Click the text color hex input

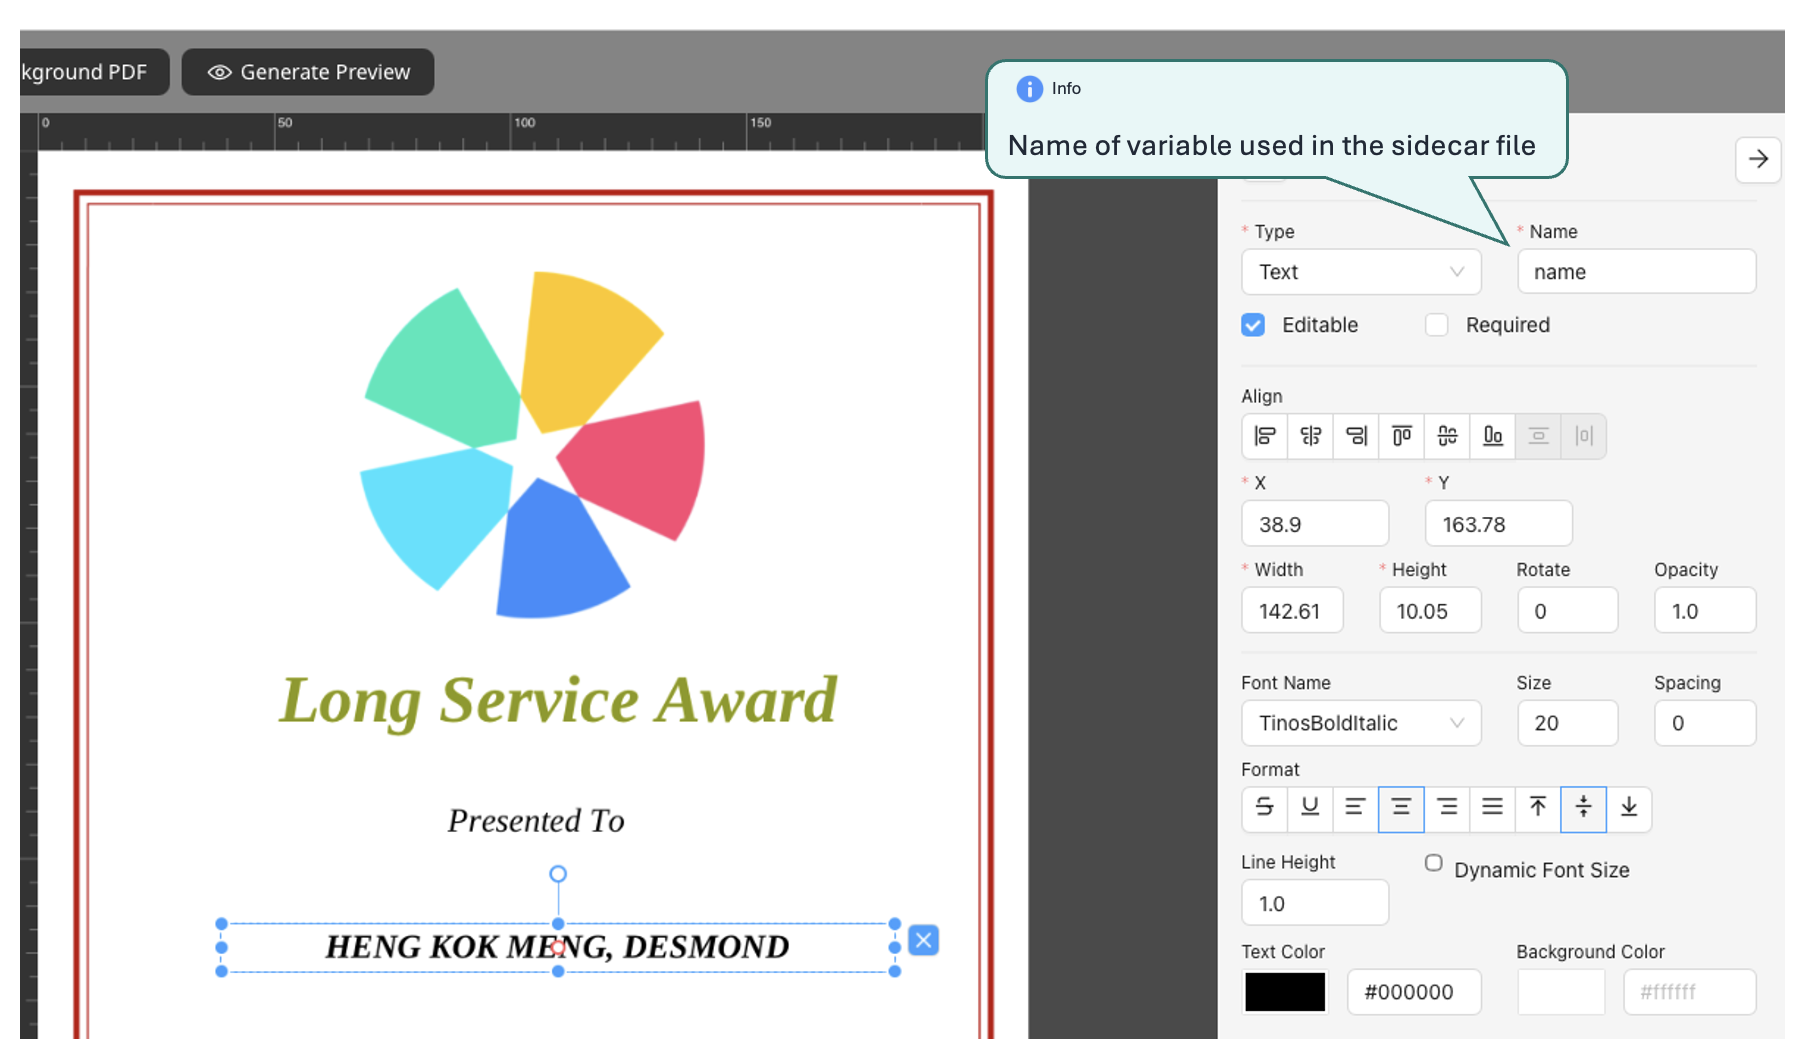1414,992
